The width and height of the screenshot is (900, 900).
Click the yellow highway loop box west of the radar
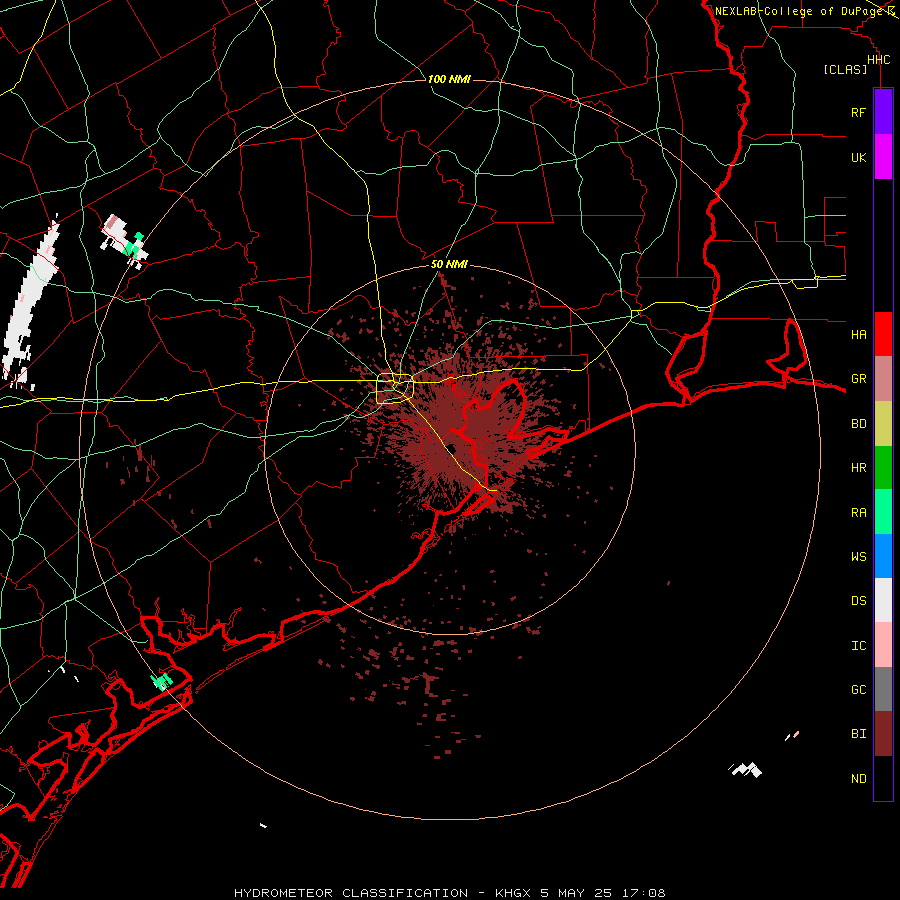point(395,388)
